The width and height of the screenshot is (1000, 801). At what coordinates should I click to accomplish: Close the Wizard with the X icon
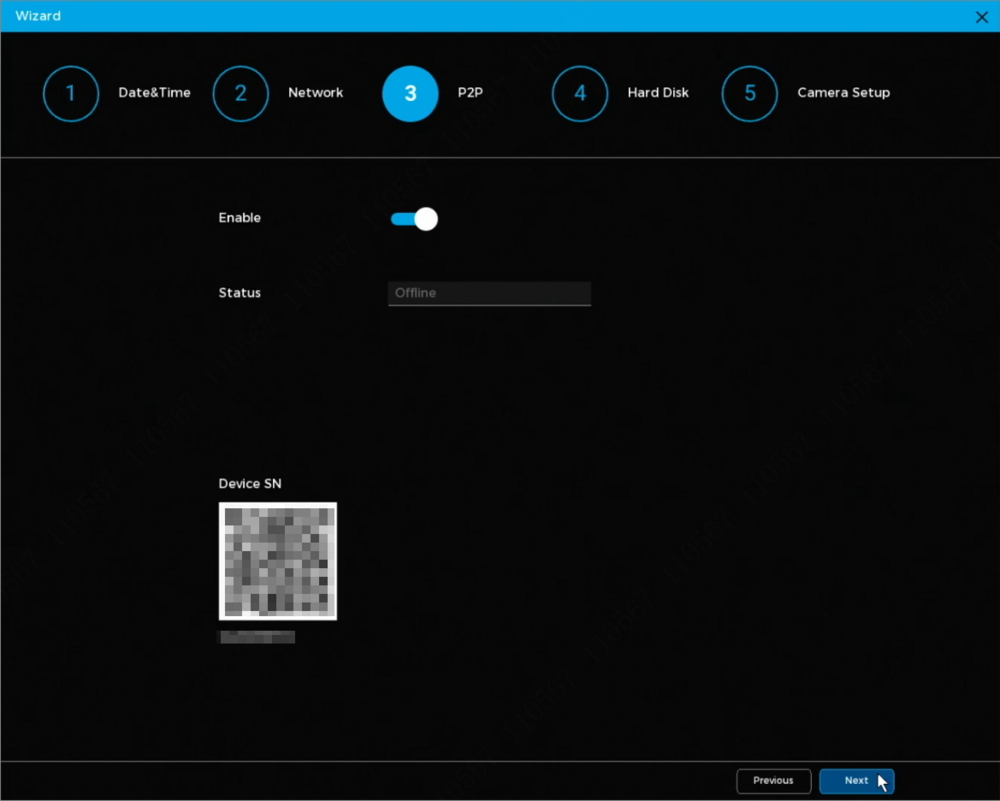click(981, 17)
